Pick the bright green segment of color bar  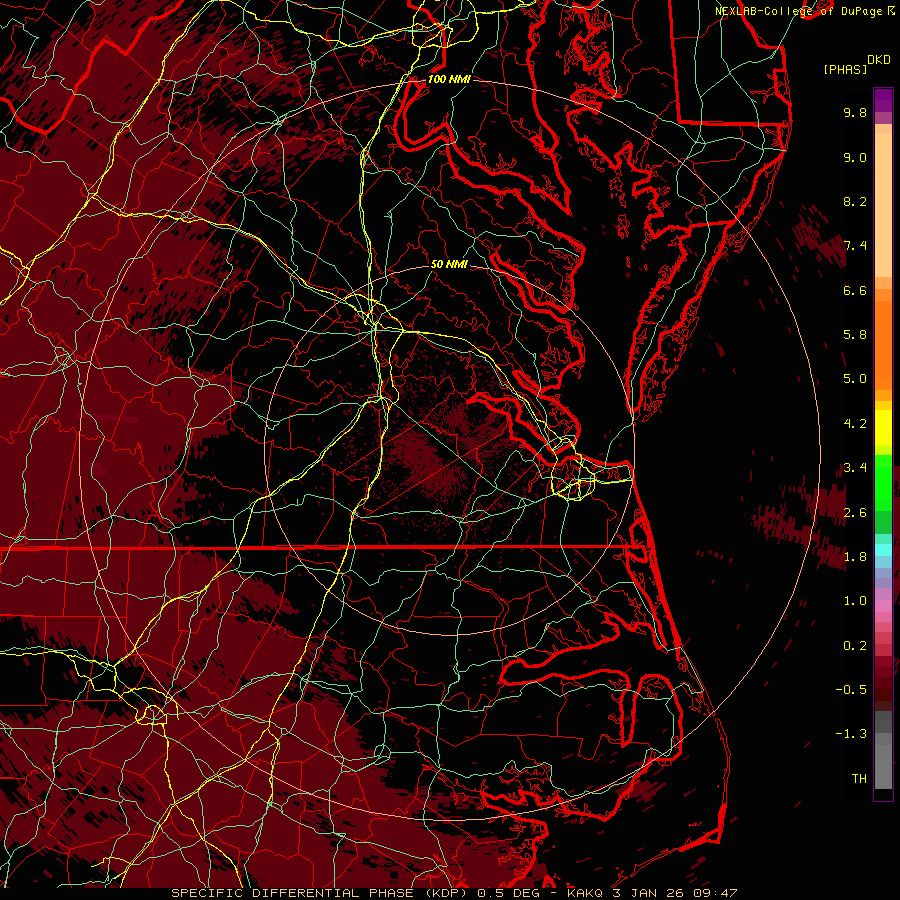point(883,482)
